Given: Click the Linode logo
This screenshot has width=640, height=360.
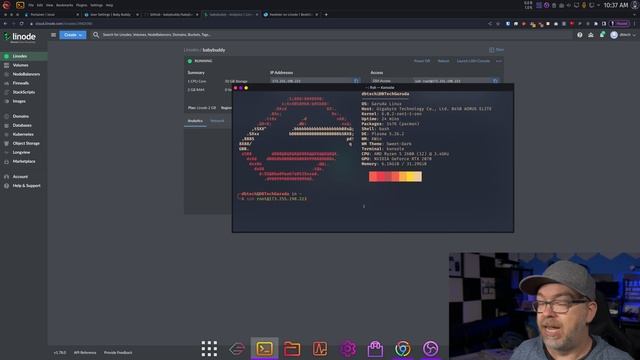Looking at the screenshot, I should click(20, 37).
